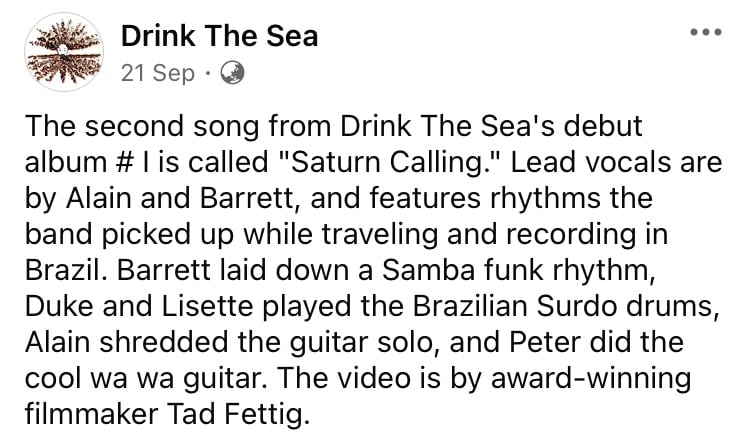Click the word award-winning
The height and width of the screenshot is (444, 750).
click(591, 378)
